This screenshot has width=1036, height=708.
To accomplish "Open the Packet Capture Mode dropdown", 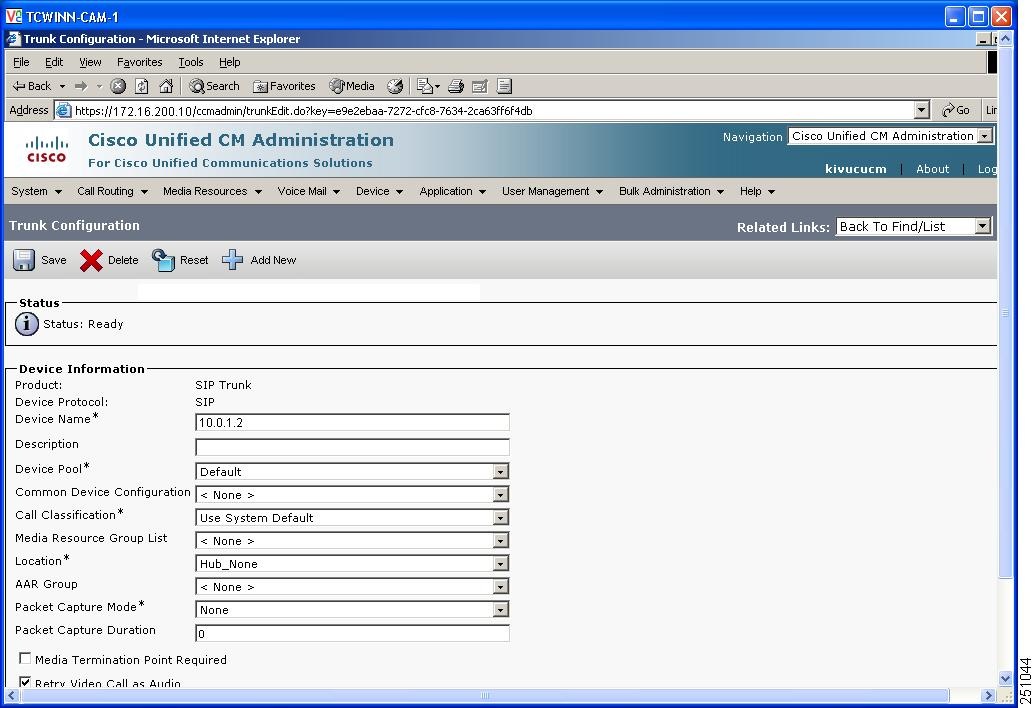I will point(352,610).
